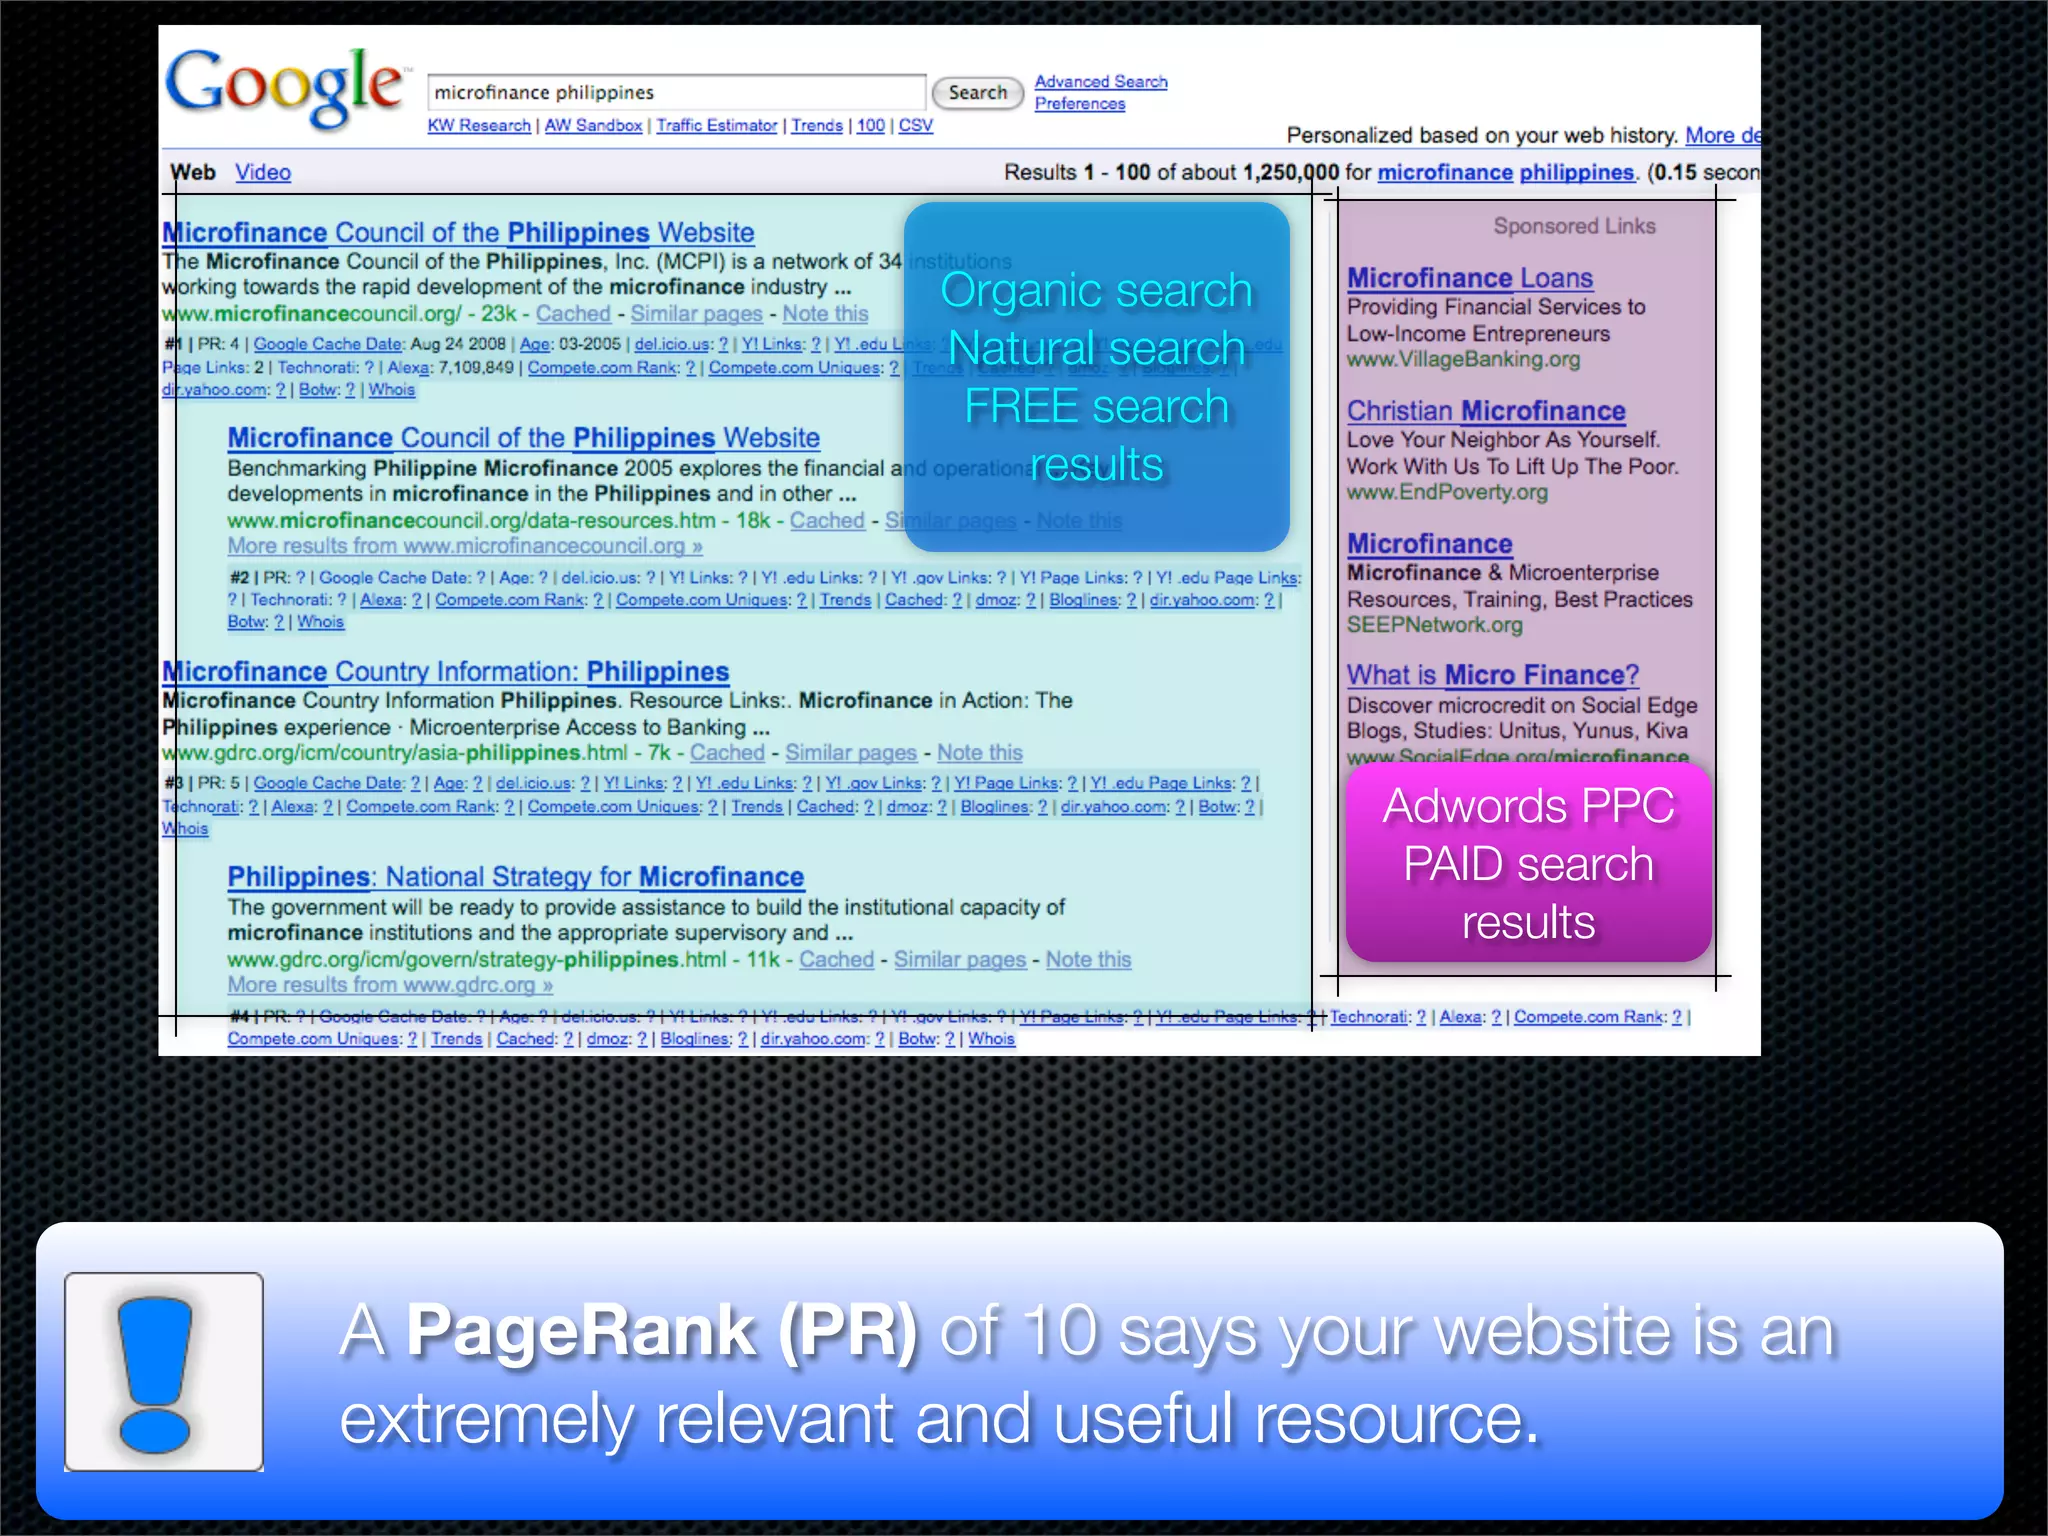Viewport: 2048px width, 1536px height.
Task: Click Note this for microfinancecouncil.org/ 23k result
Action: pos(825,314)
